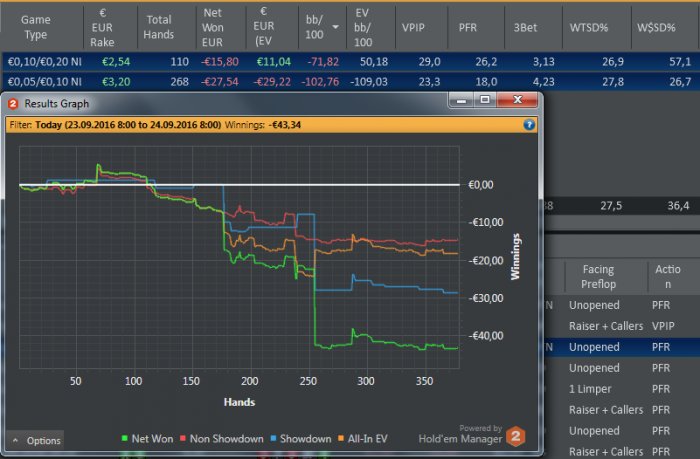Click the Hold'em Manager 2 logo

click(x=516, y=436)
